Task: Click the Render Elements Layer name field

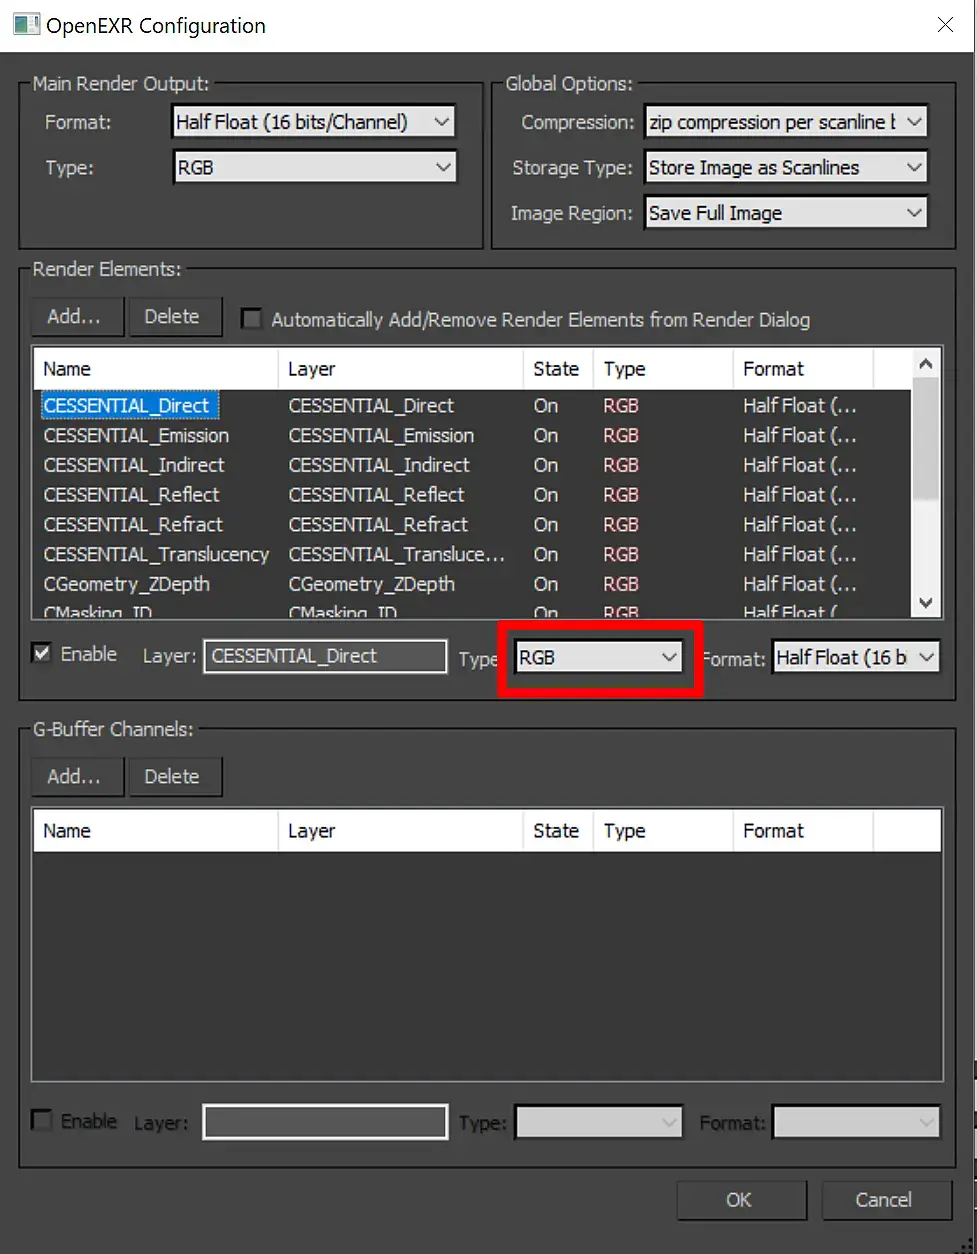Action: tap(325, 656)
